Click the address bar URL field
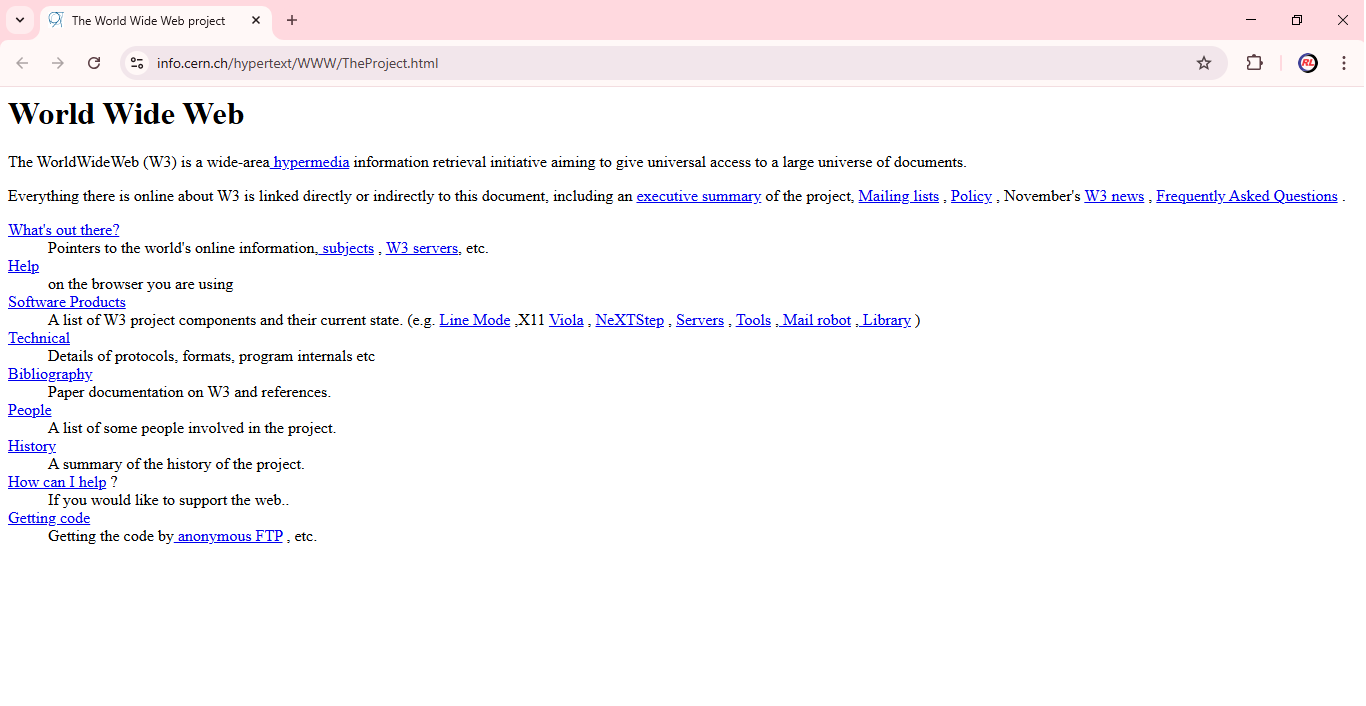 point(660,63)
